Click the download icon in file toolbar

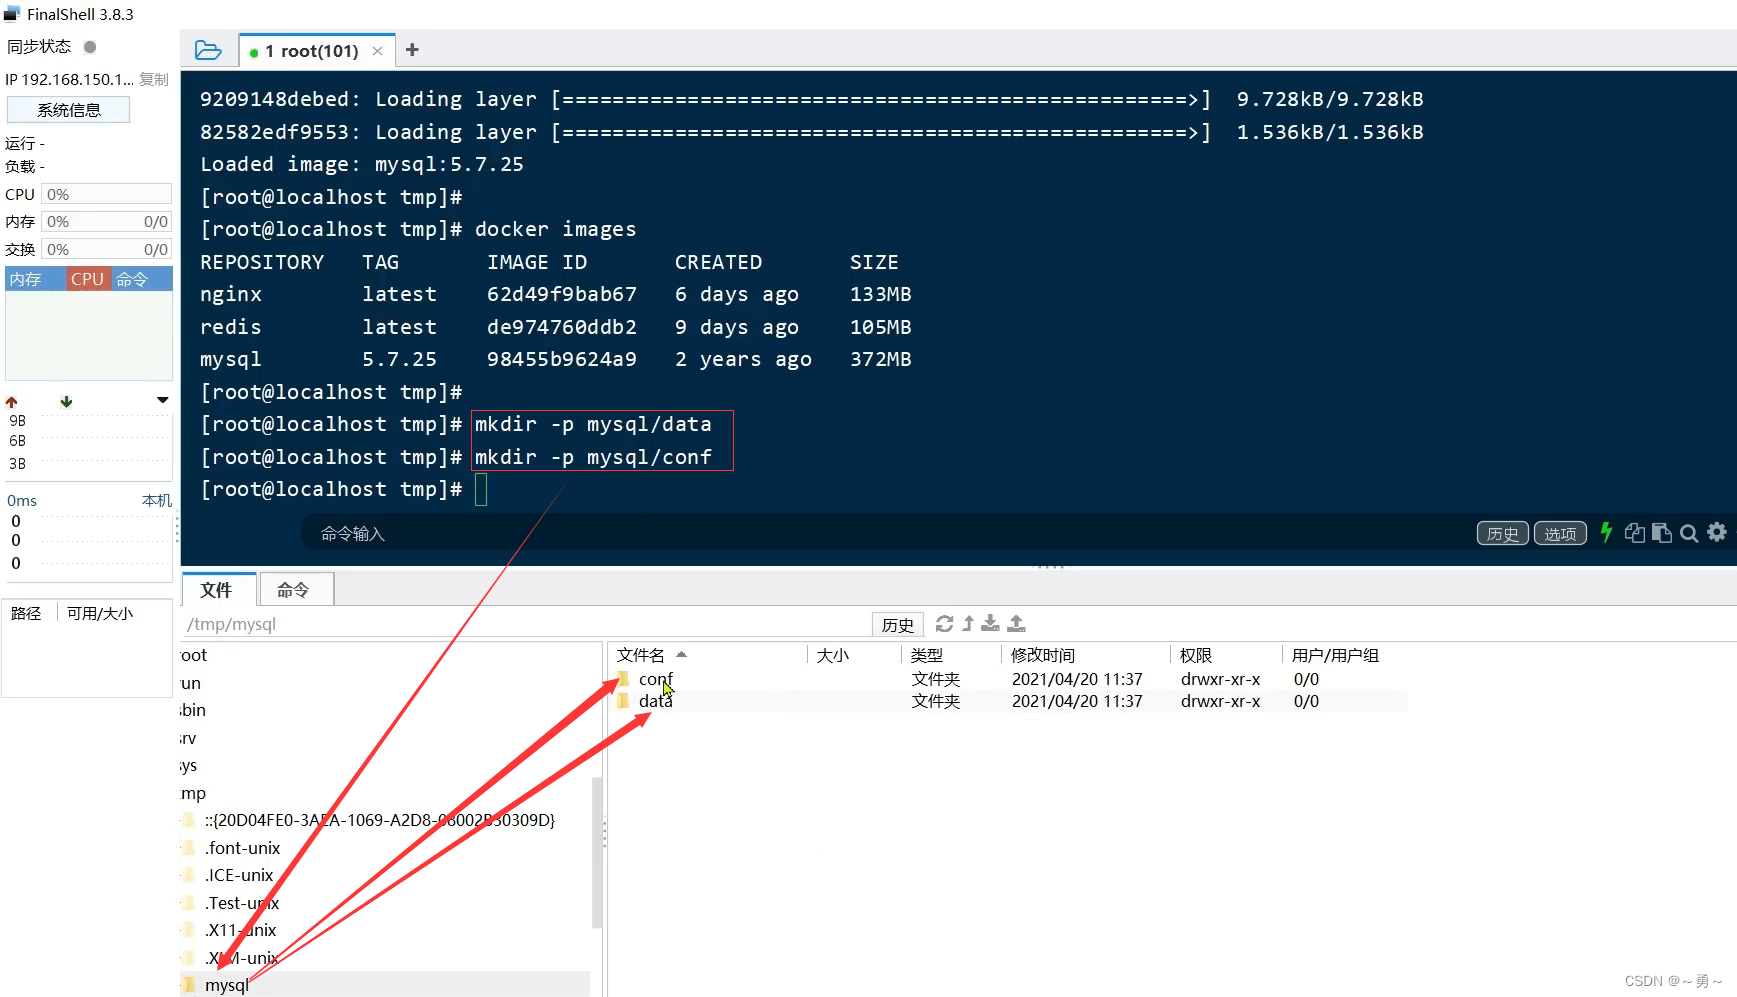[990, 624]
